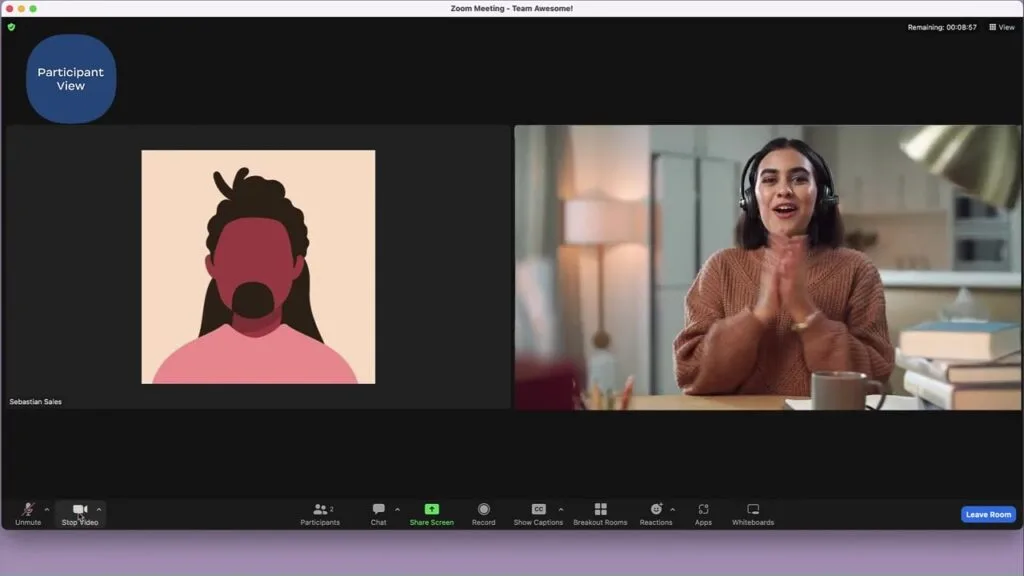1024x576 pixels.
Task: Click the Unmute microphone icon
Action: (x=28, y=510)
